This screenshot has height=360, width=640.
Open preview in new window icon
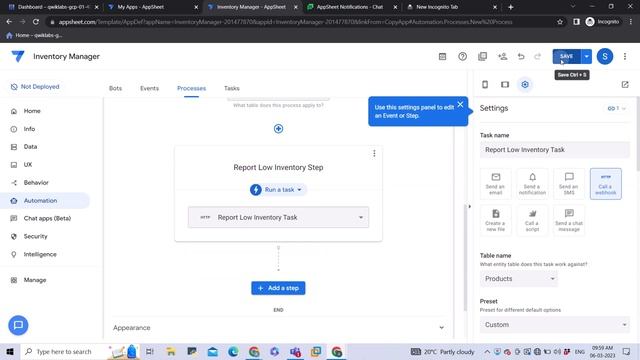(625, 84)
